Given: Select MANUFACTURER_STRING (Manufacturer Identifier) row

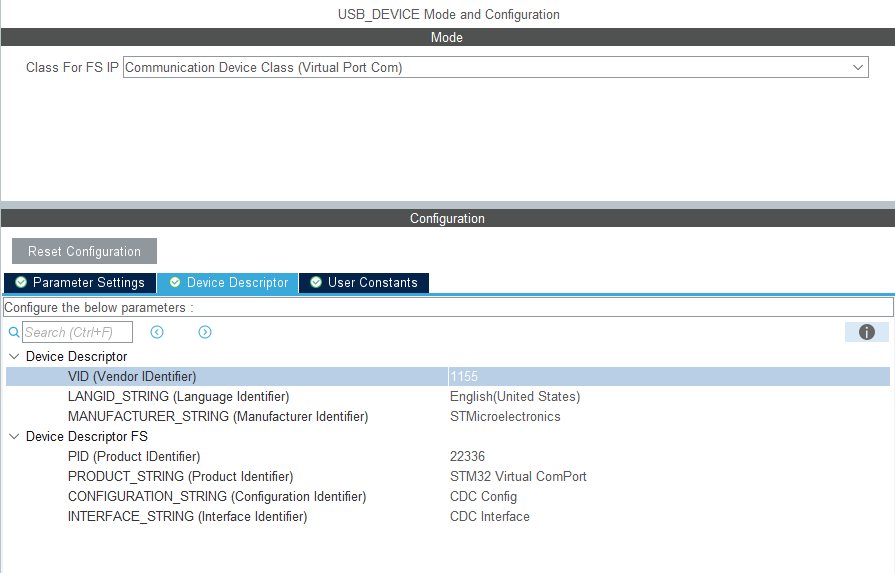Looking at the screenshot, I should click(448, 417).
